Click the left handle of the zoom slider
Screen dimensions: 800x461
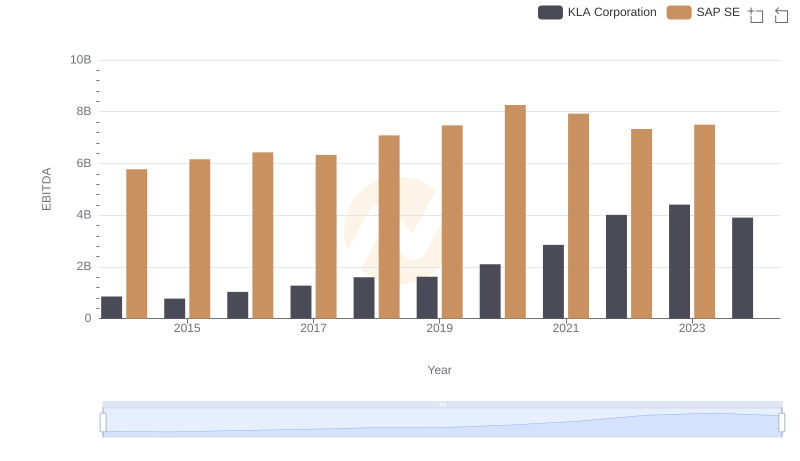tap(103, 423)
